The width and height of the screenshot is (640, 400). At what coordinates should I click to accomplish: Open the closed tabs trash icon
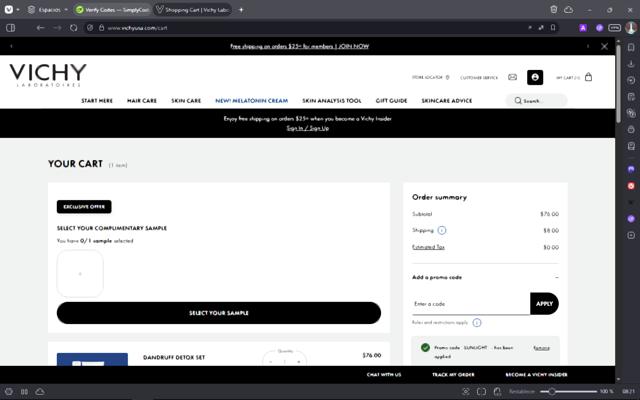pyautogui.click(x=553, y=9)
